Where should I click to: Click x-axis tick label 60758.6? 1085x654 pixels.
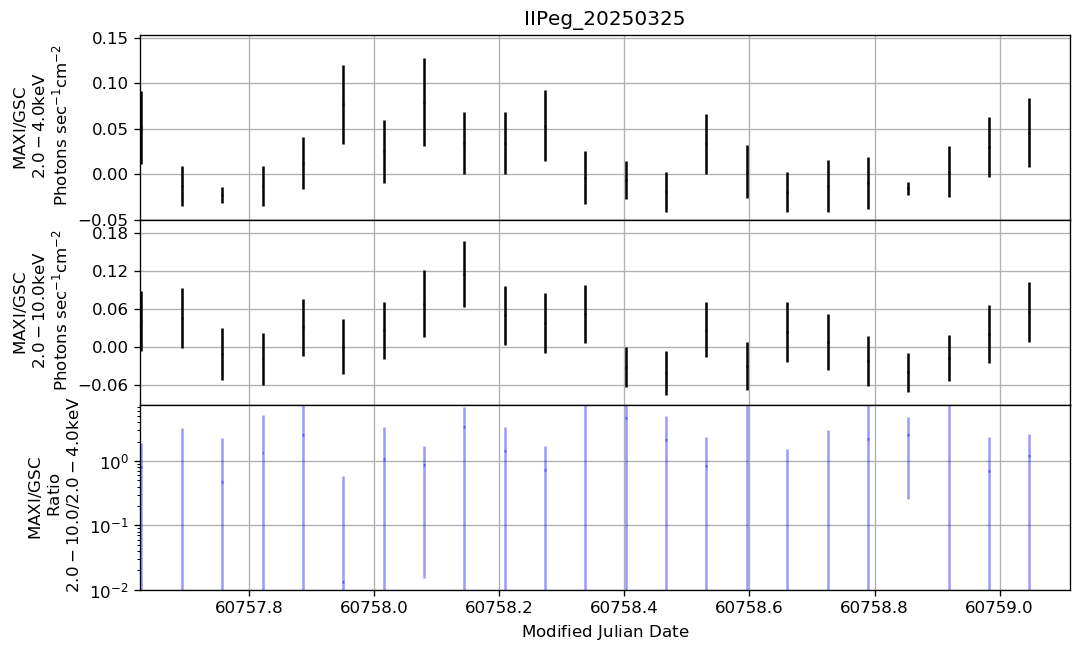click(x=749, y=608)
